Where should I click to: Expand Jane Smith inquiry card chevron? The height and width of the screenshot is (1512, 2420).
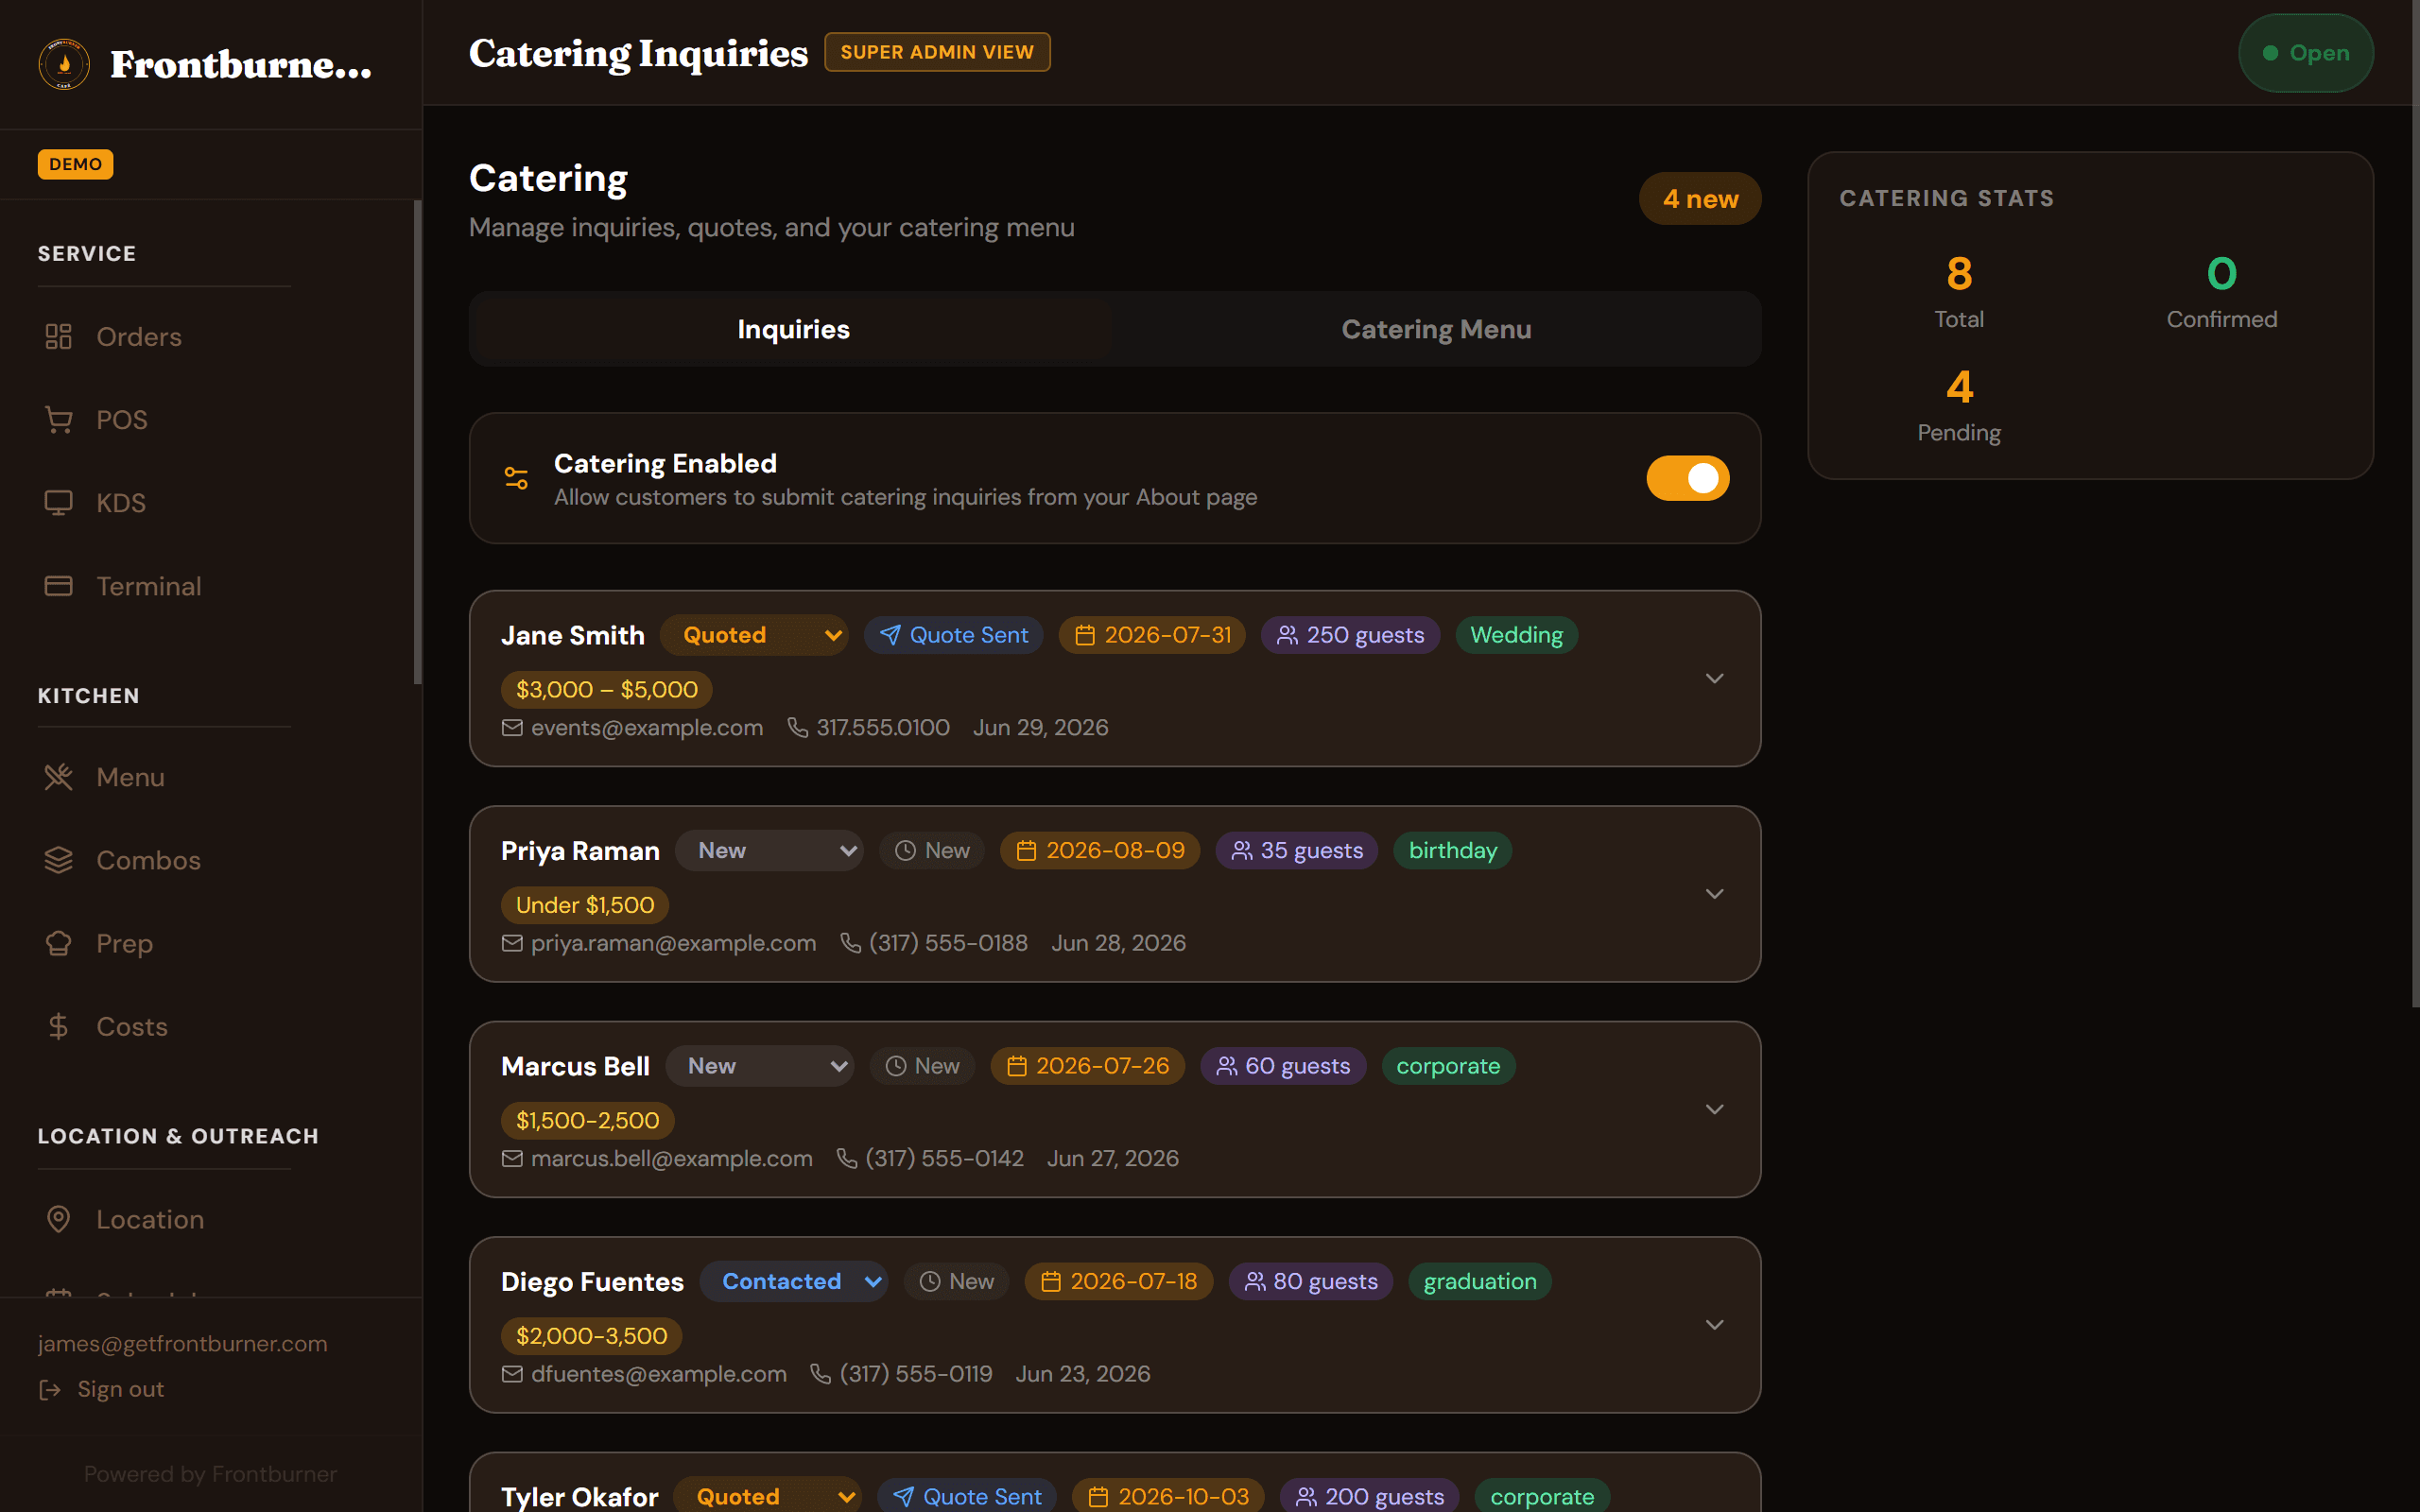pyautogui.click(x=1714, y=679)
